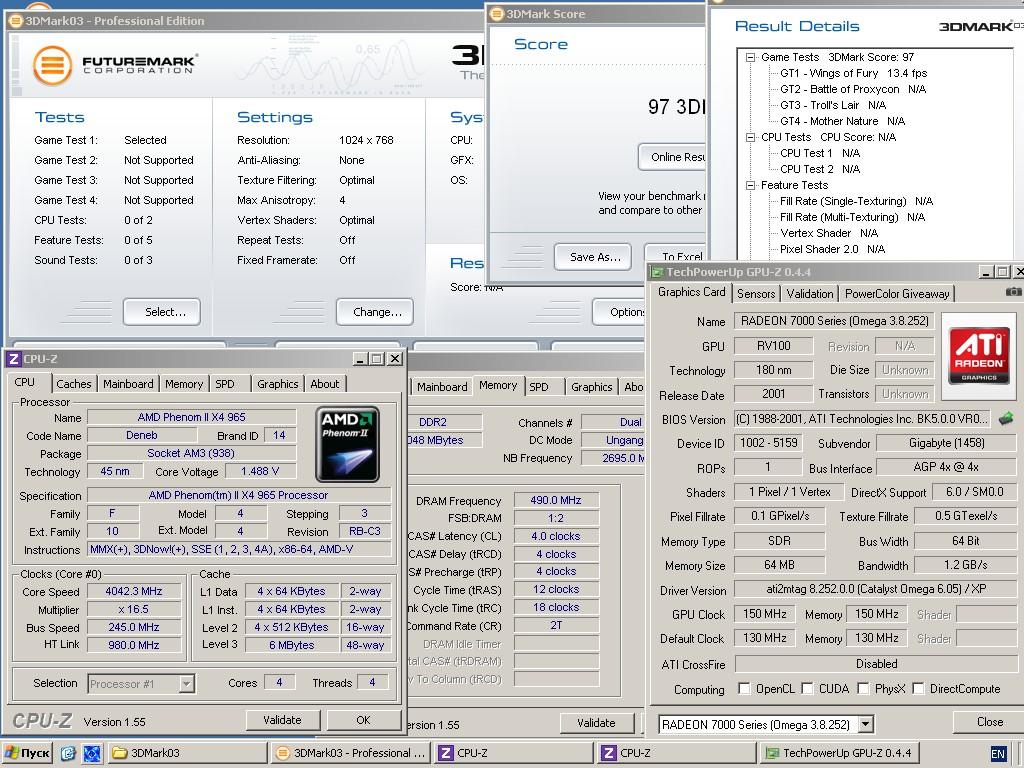
Task: Select GT2 - Battle of Proxycon tree row
Action: point(853,89)
